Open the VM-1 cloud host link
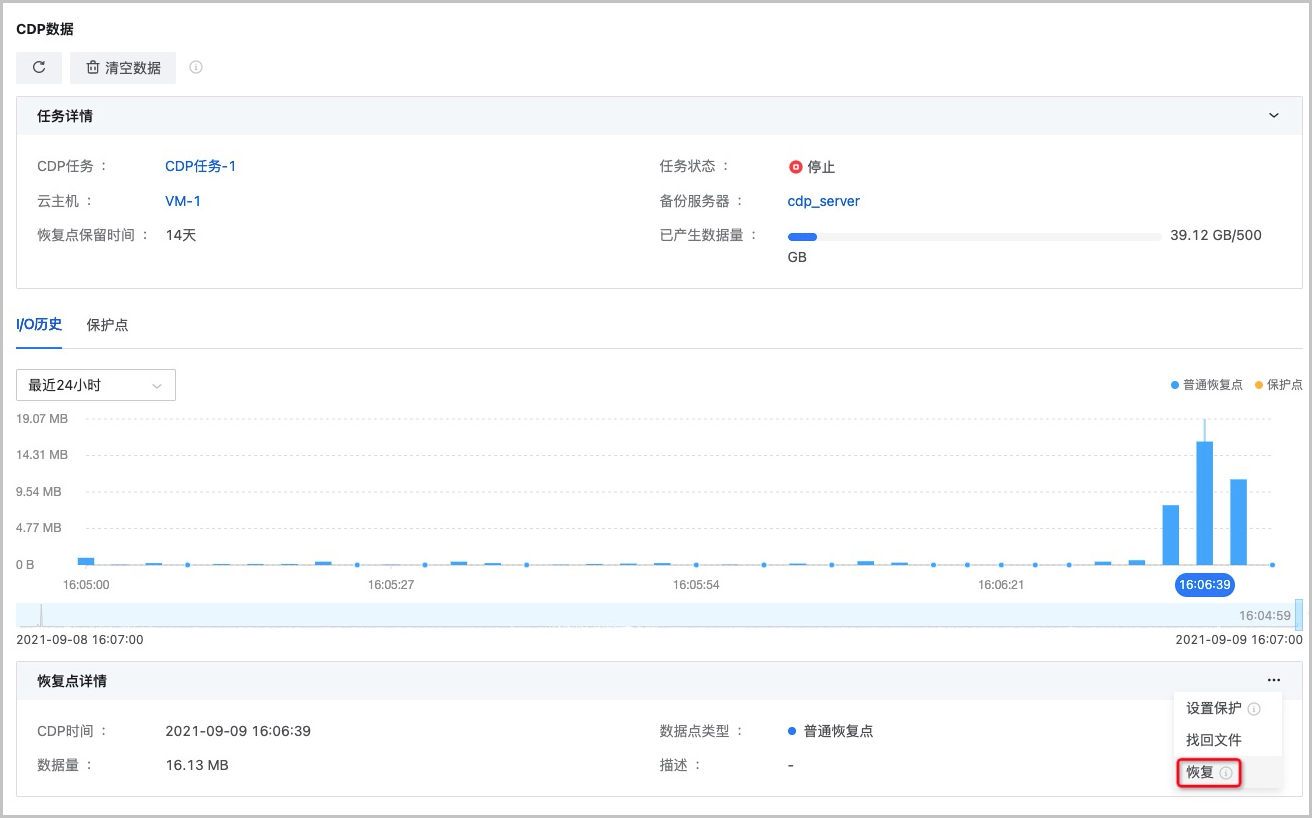The image size is (1312, 818). 183,201
